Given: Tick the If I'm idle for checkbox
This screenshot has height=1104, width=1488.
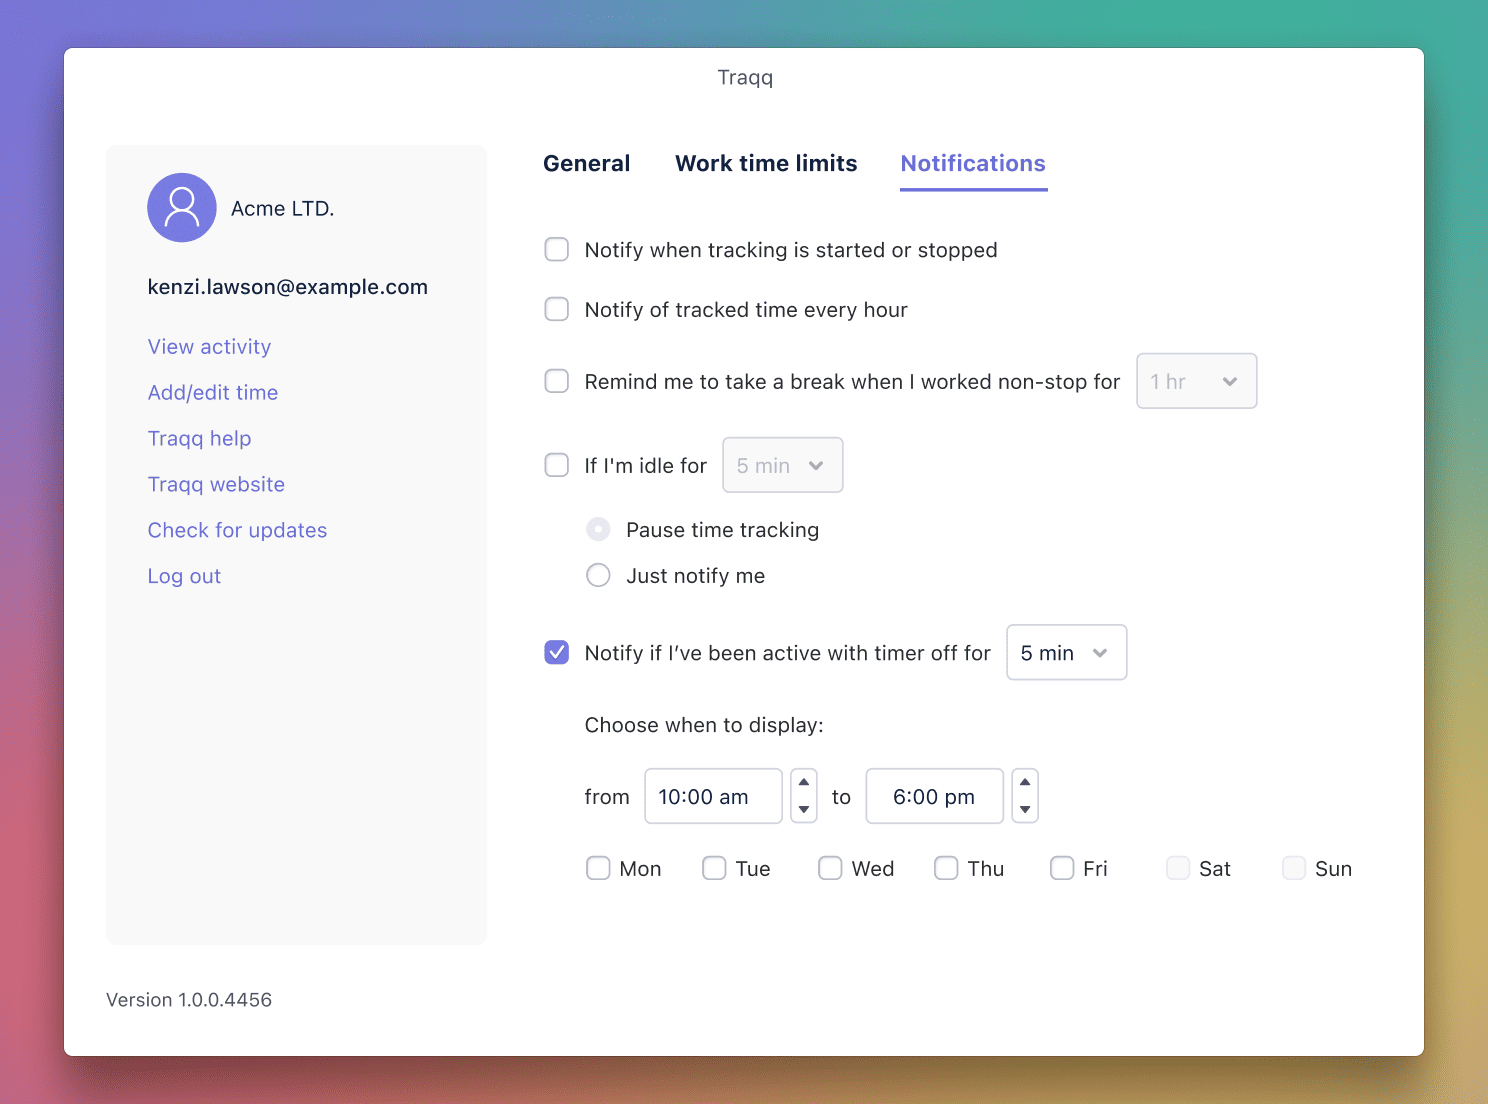Looking at the screenshot, I should pos(557,465).
